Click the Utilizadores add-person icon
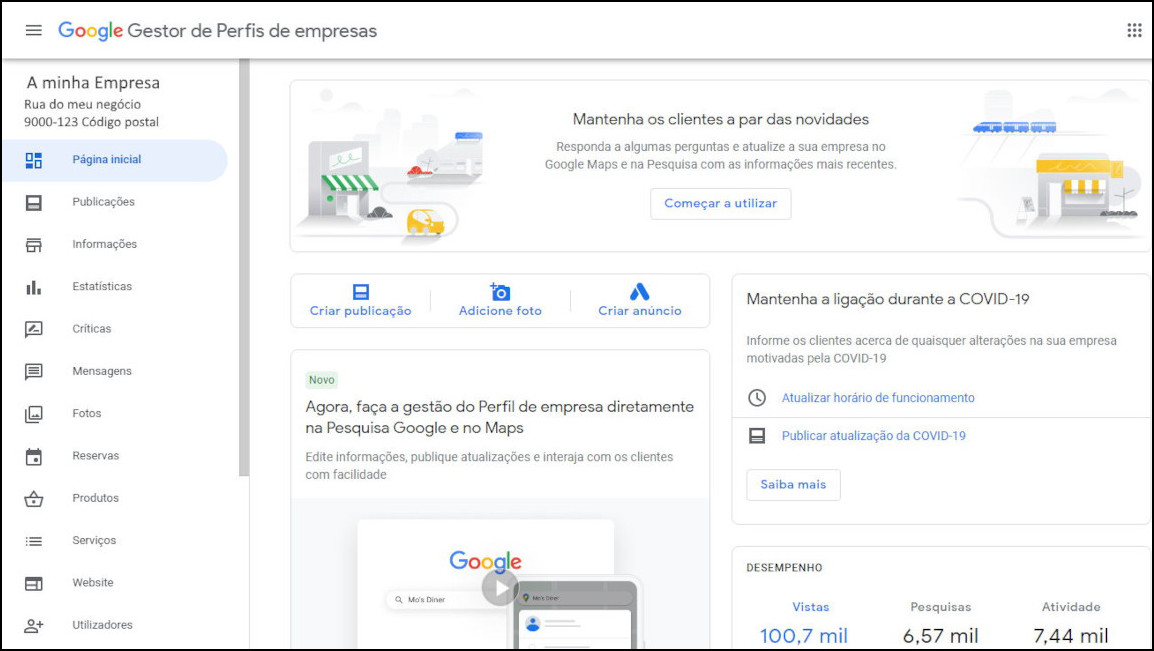 tap(34, 626)
